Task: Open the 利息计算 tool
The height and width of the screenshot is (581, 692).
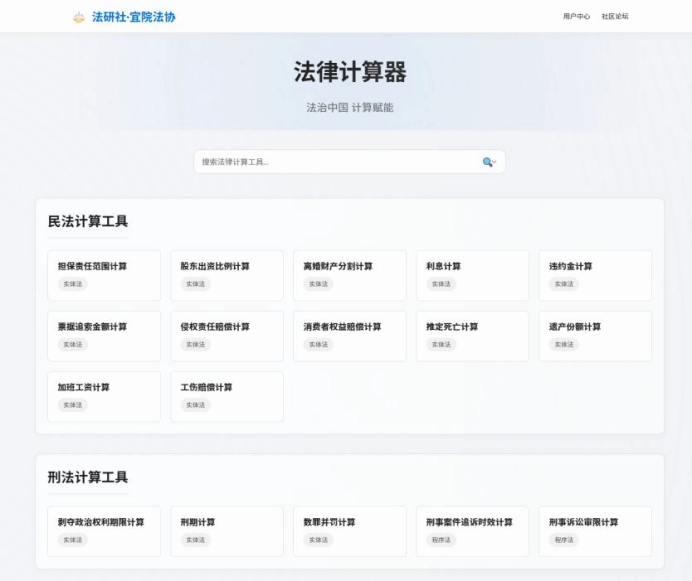Action: tap(472, 275)
